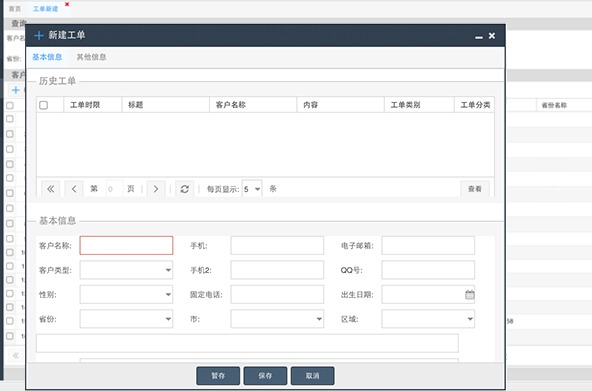Go to next page in history pager
The image size is (592, 391).
tap(156, 189)
